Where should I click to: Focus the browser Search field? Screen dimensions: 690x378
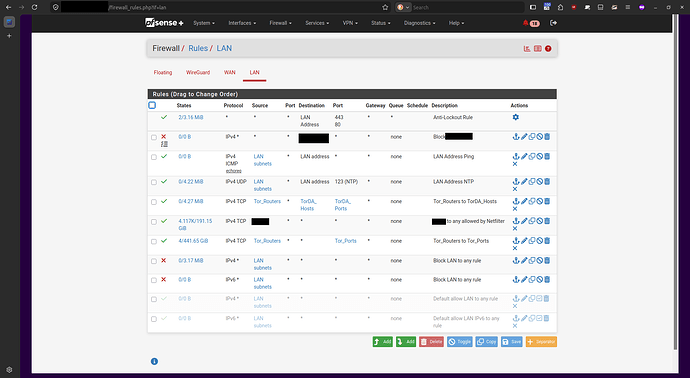tap(466, 7)
